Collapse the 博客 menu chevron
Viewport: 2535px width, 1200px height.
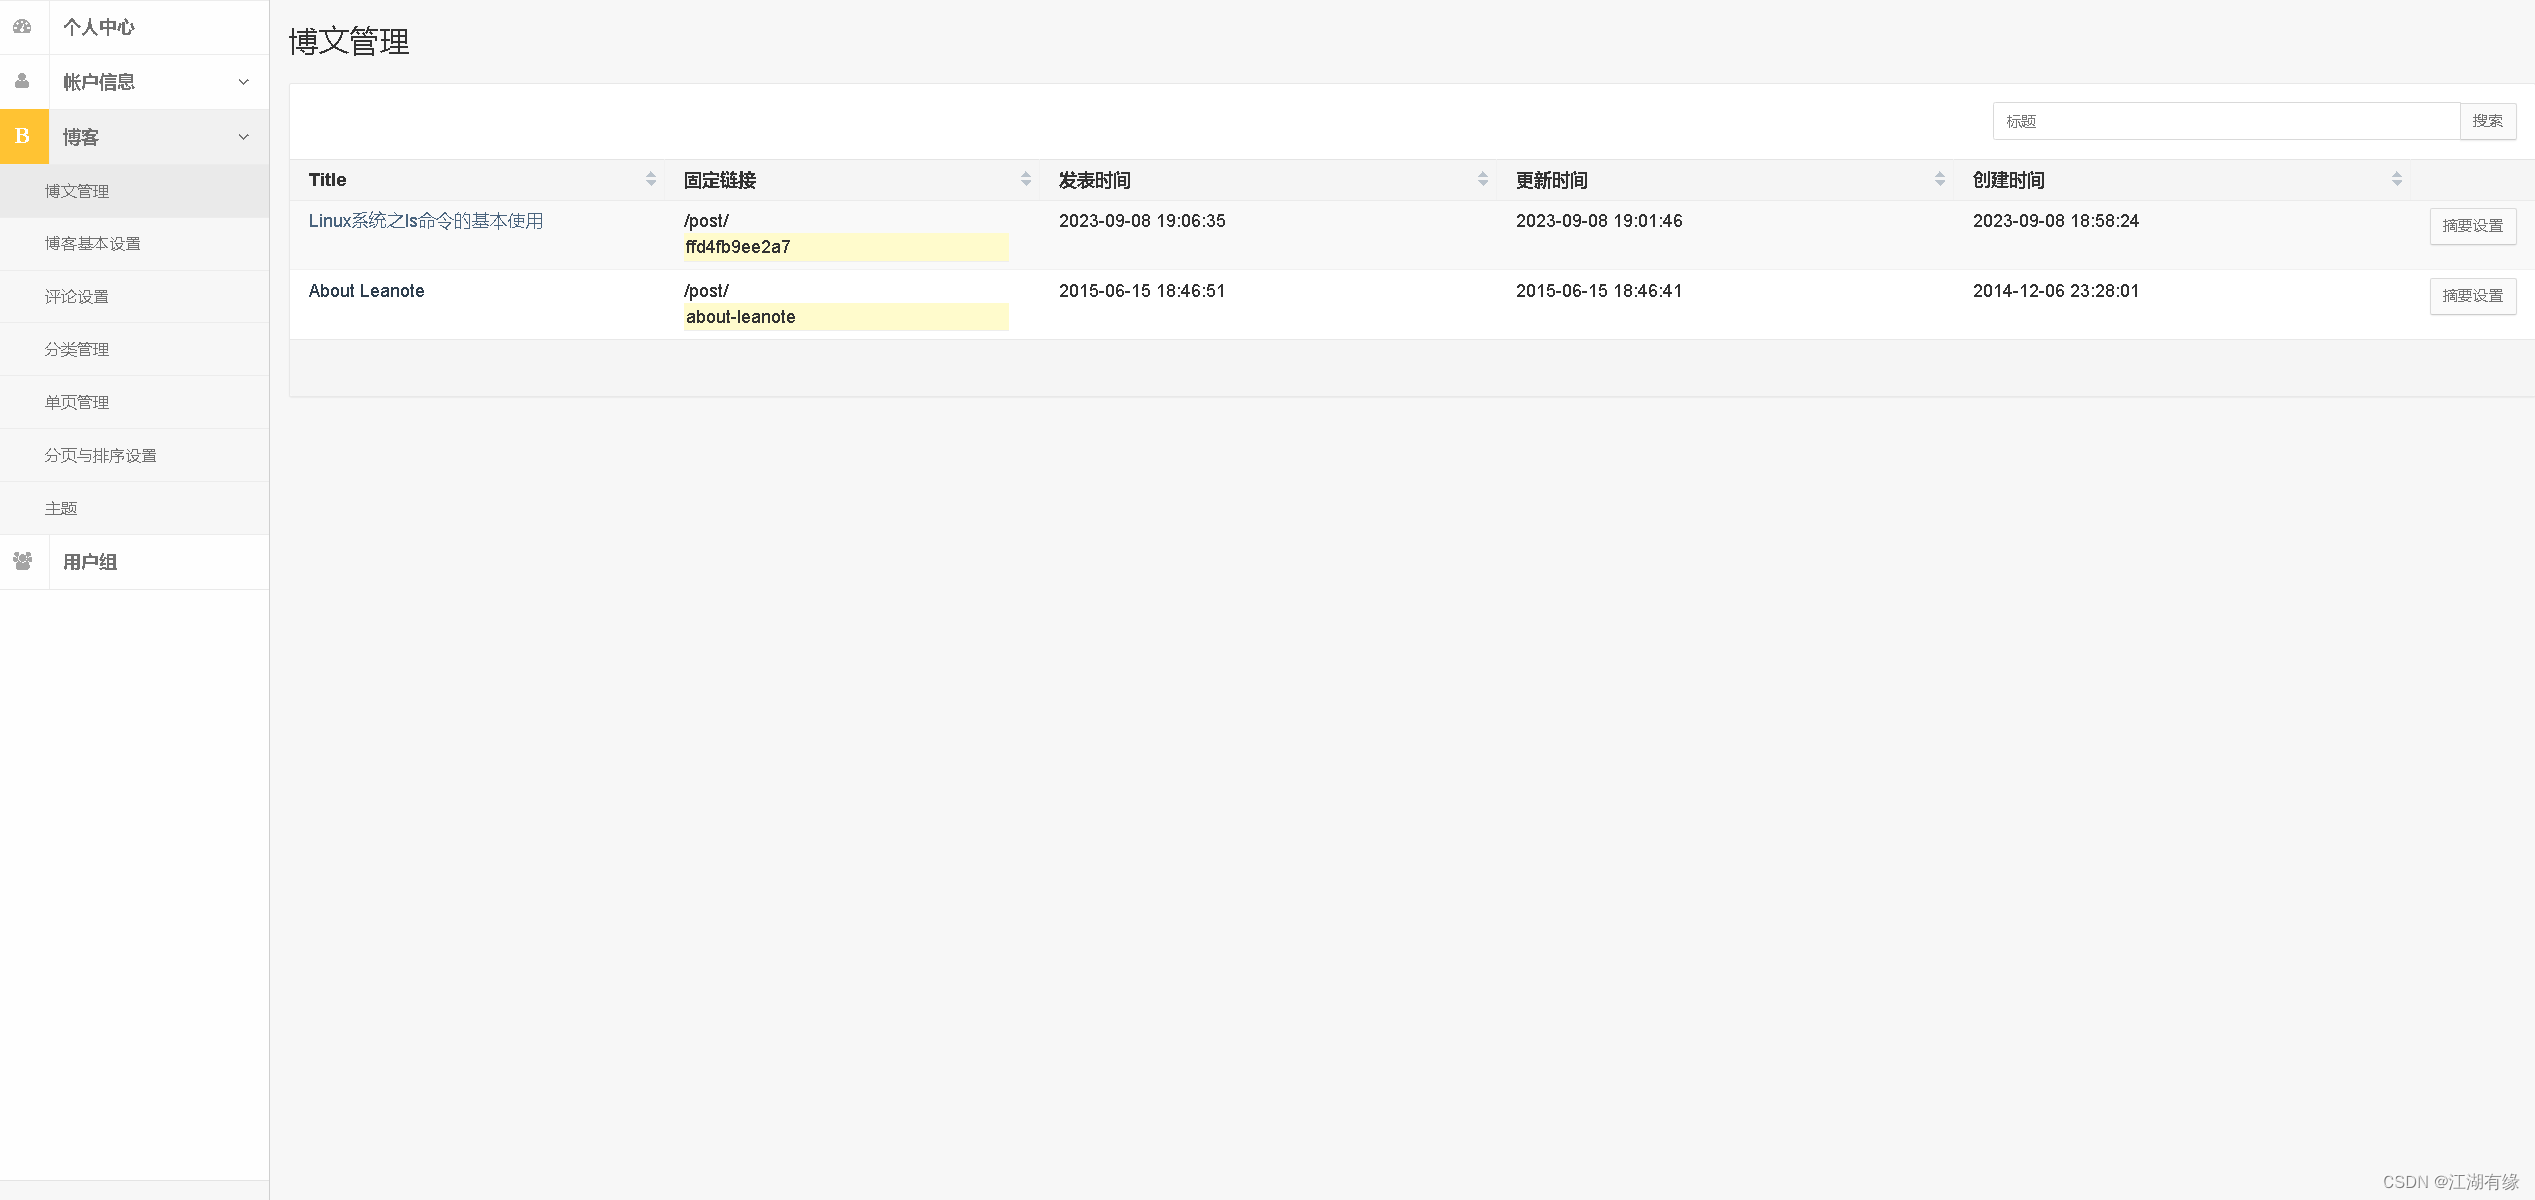click(244, 137)
